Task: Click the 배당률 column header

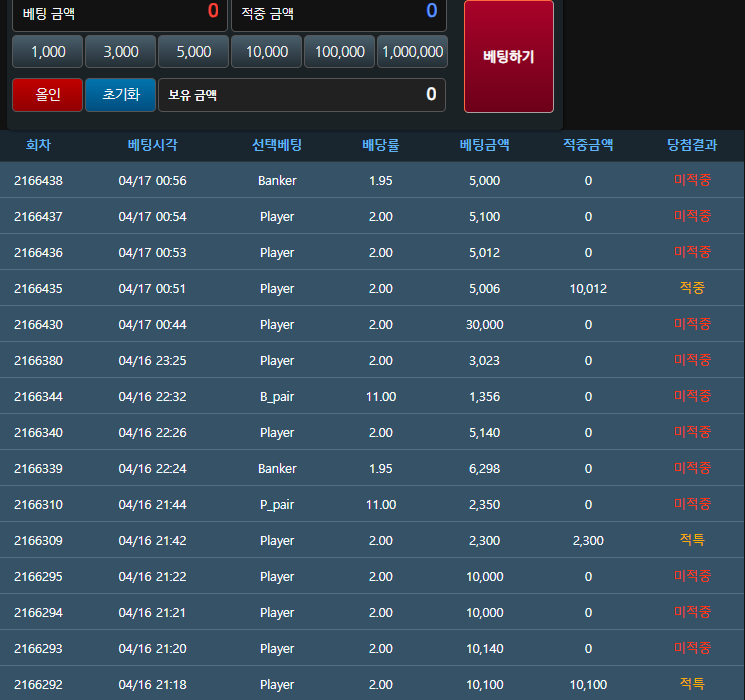Action: click(380, 145)
